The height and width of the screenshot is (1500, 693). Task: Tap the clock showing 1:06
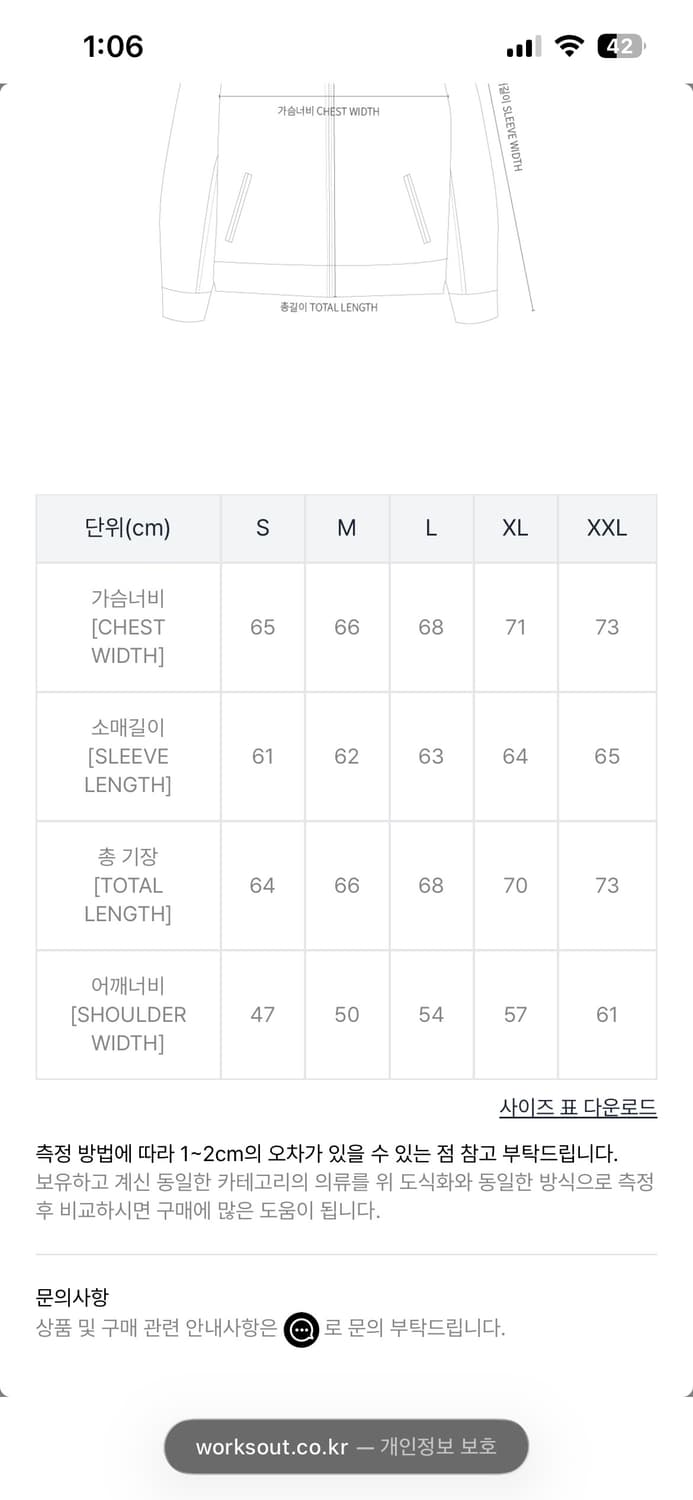pyautogui.click(x=113, y=47)
